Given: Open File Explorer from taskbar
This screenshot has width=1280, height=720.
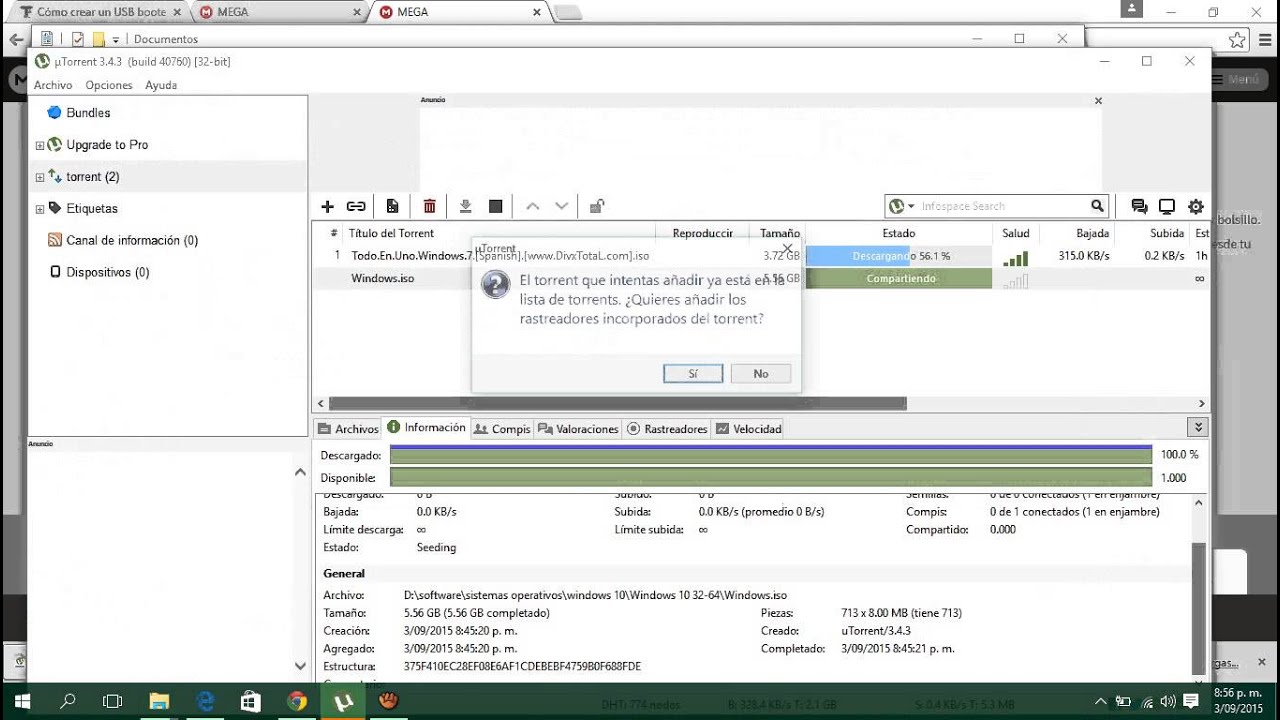Looking at the screenshot, I should pyautogui.click(x=159, y=702).
